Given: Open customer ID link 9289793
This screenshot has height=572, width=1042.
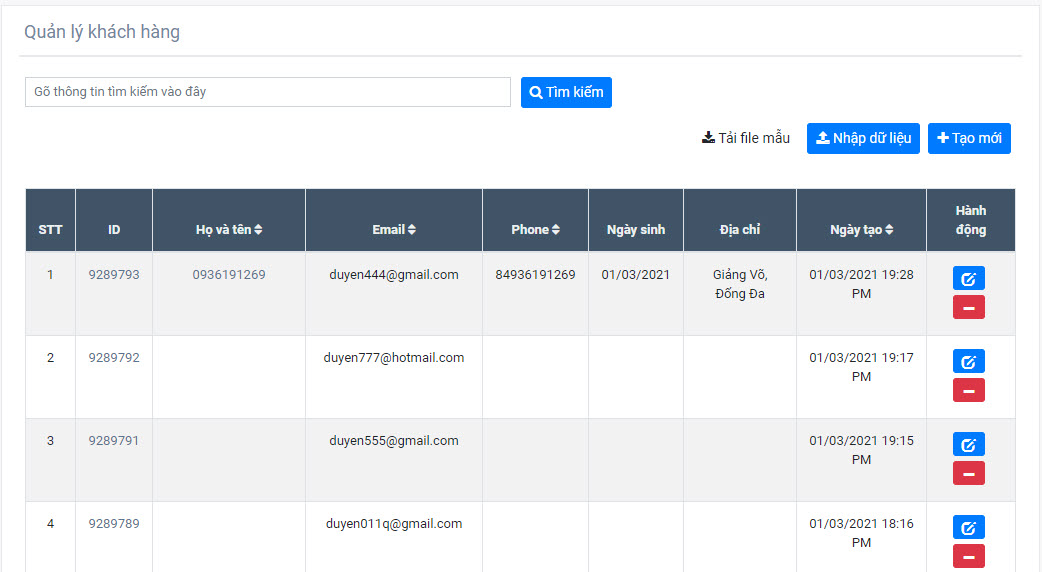Looking at the screenshot, I should point(114,275).
